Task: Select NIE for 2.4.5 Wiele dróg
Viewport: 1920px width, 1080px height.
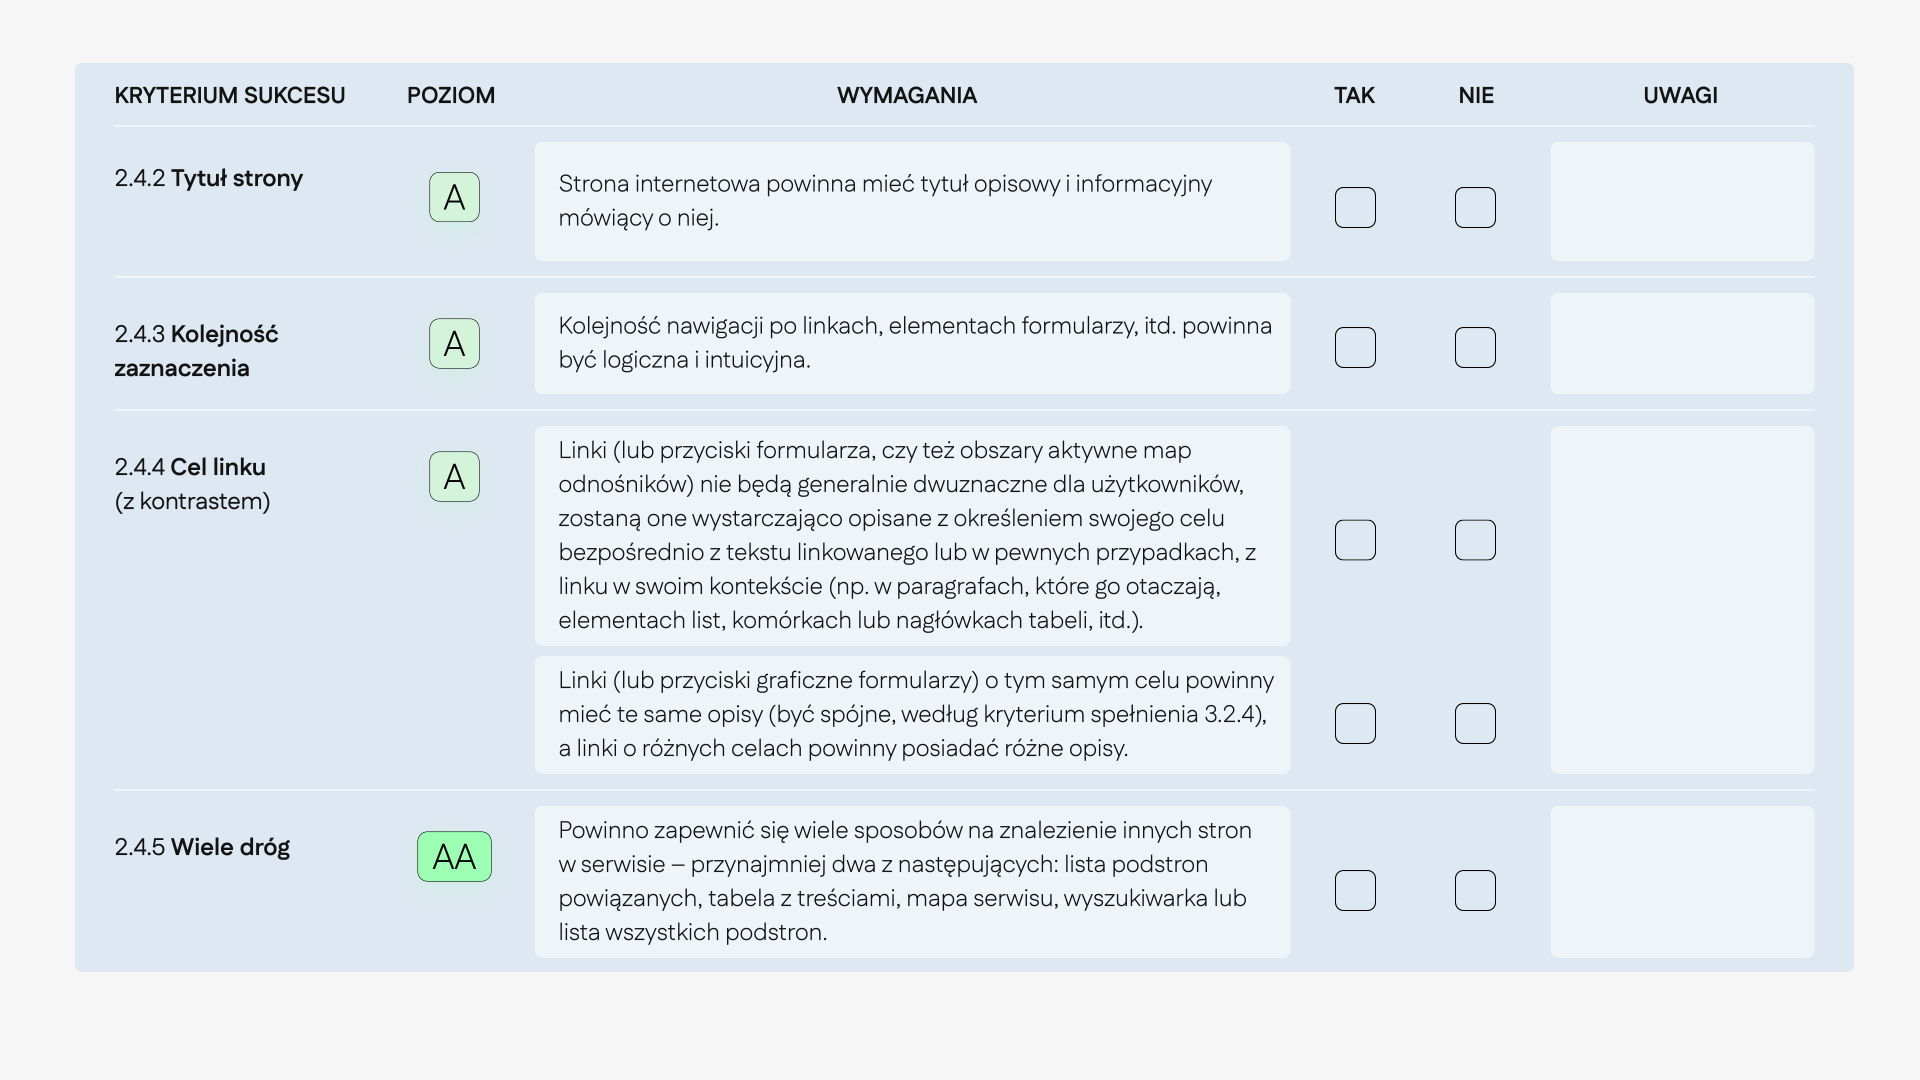Action: coord(1475,891)
